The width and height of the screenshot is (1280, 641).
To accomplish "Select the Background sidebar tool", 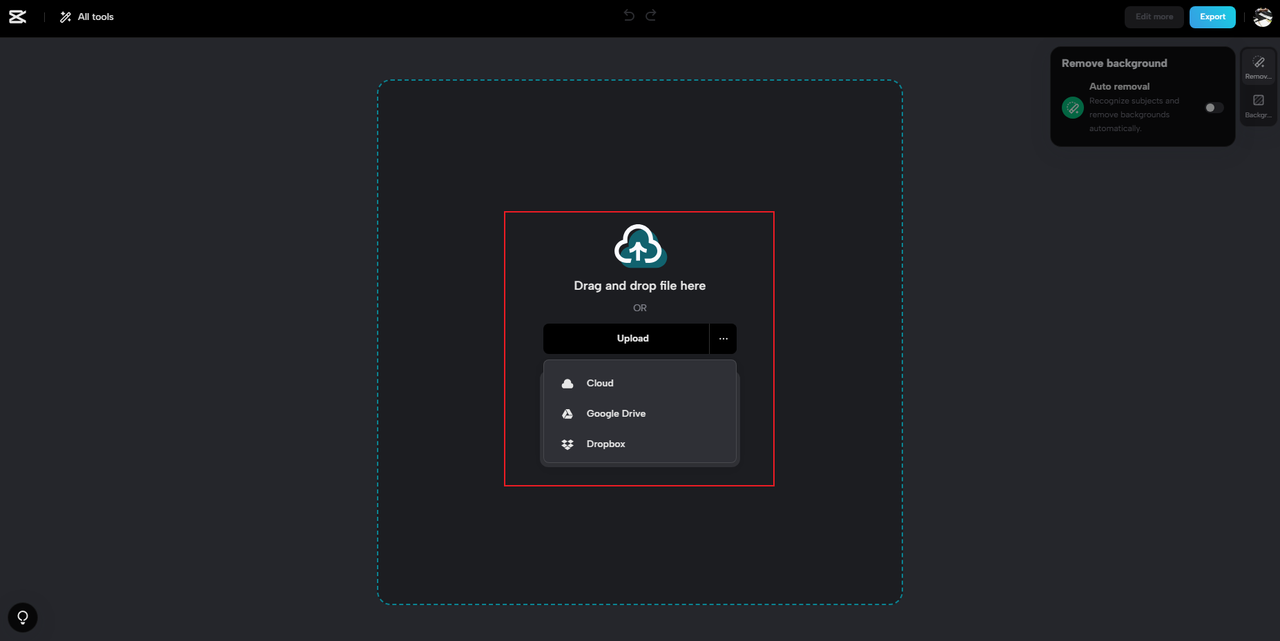I will (x=1258, y=107).
